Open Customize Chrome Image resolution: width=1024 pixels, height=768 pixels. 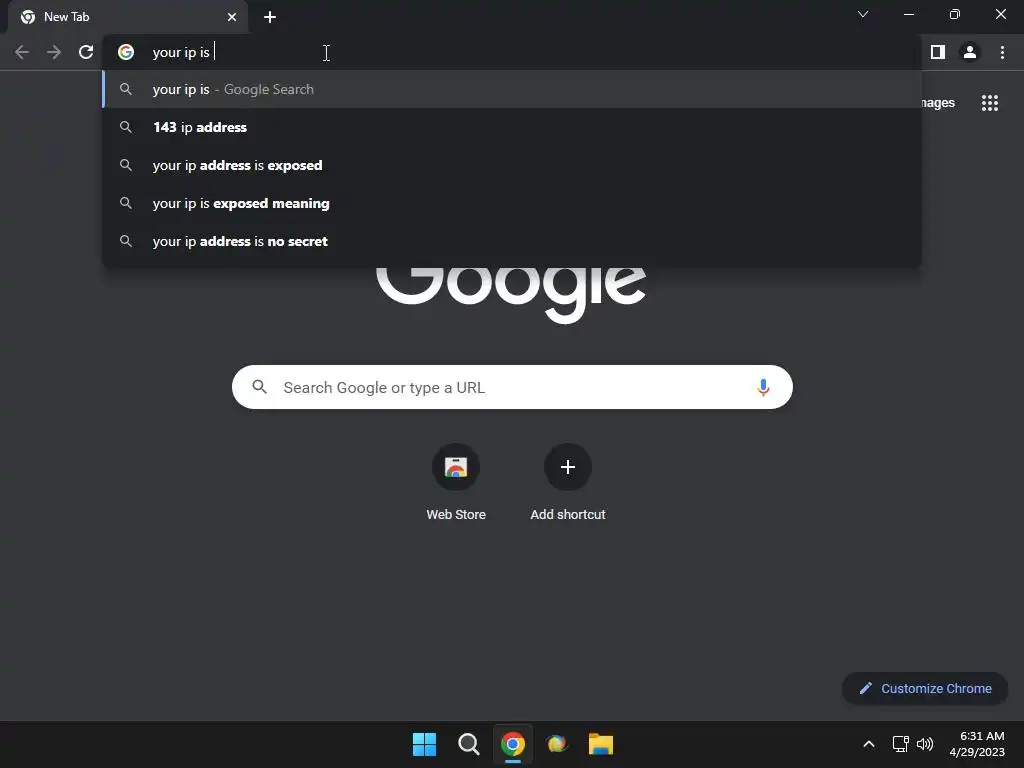[925, 688]
